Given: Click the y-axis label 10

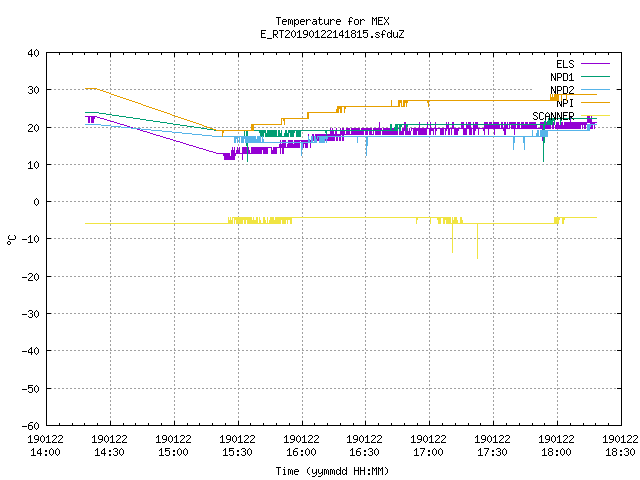Looking at the screenshot, I should coord(33,165).
